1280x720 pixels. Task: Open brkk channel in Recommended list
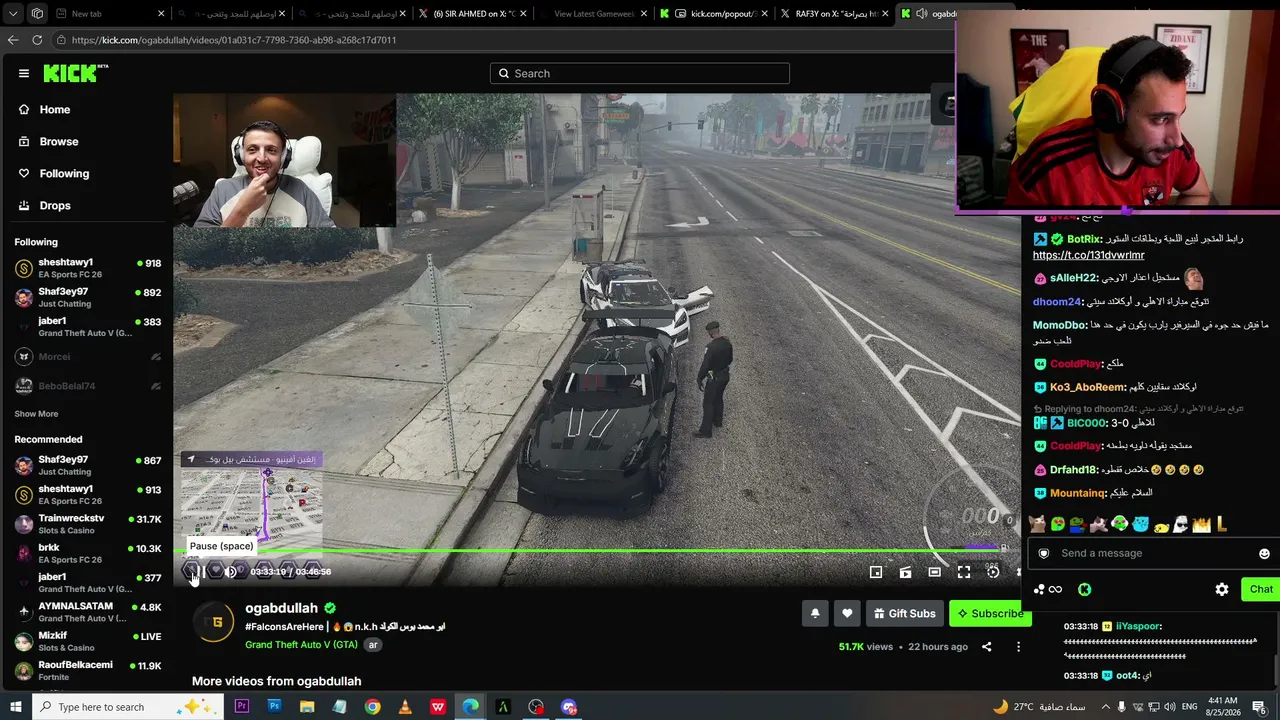pyautogui.click(x=88, y=553)
